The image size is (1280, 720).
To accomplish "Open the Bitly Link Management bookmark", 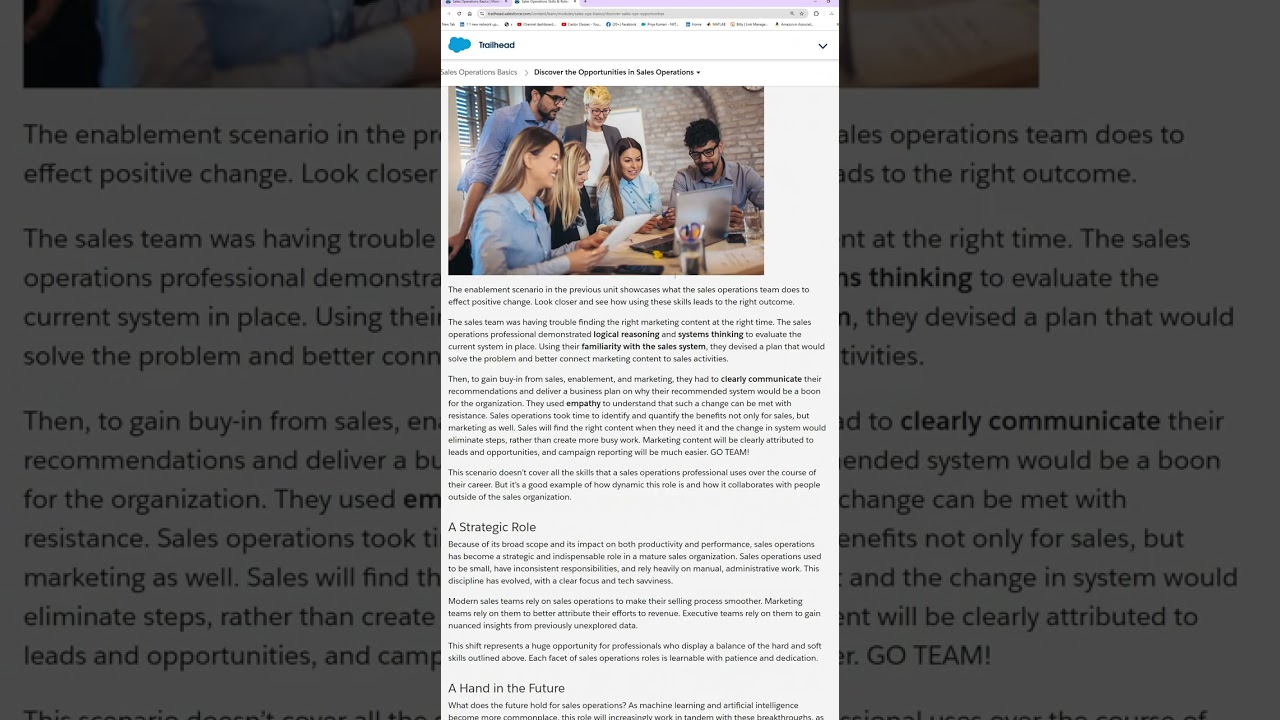I will pos(749,24).
